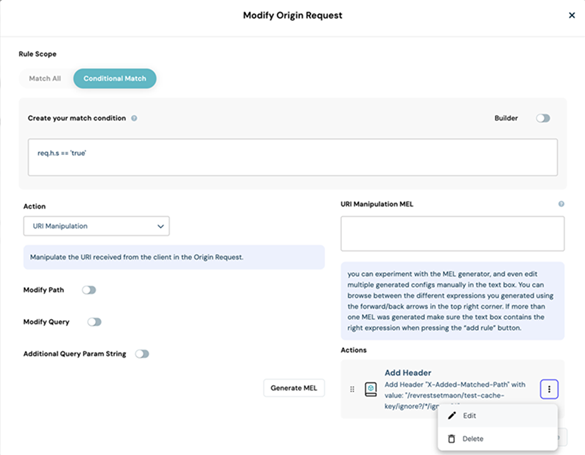The width and height of the screenshot is (585, 455).
Task: Click the URI Manipulation MEL text box
Action: tap(453, 233)
